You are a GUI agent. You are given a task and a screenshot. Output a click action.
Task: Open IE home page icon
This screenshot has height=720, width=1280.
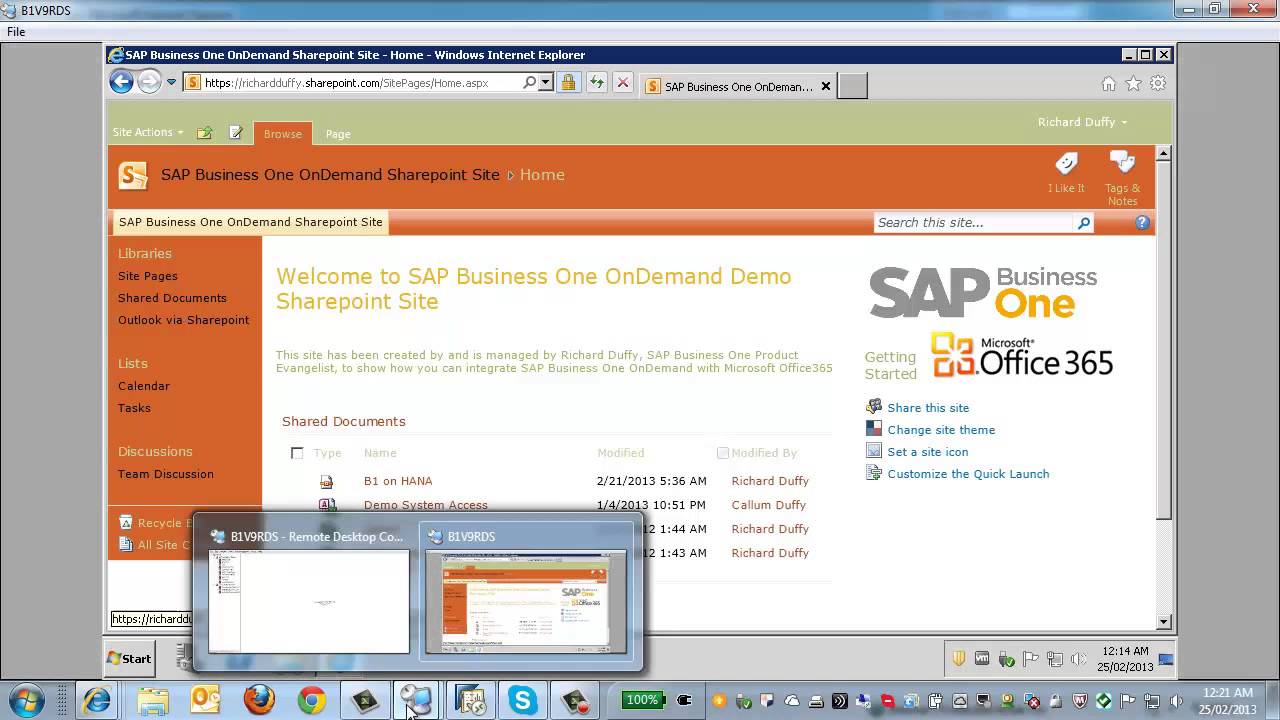(1108, 84)
